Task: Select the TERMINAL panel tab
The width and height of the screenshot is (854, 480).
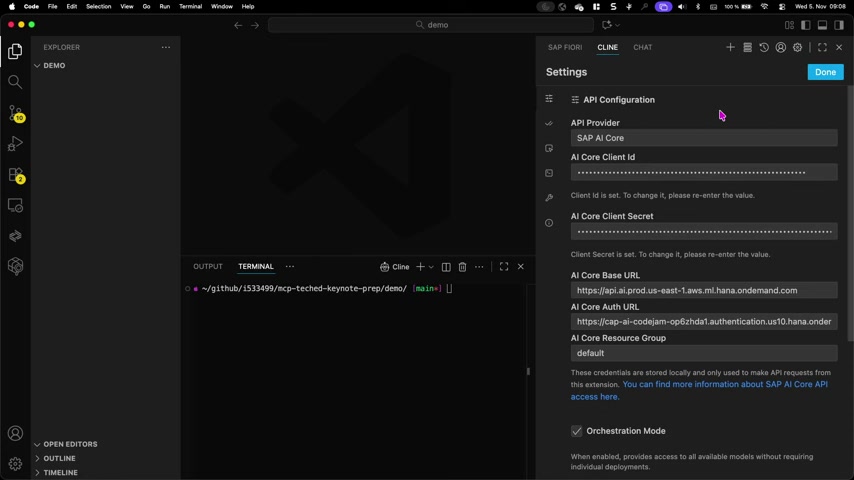Action: (x=255, y=266)
